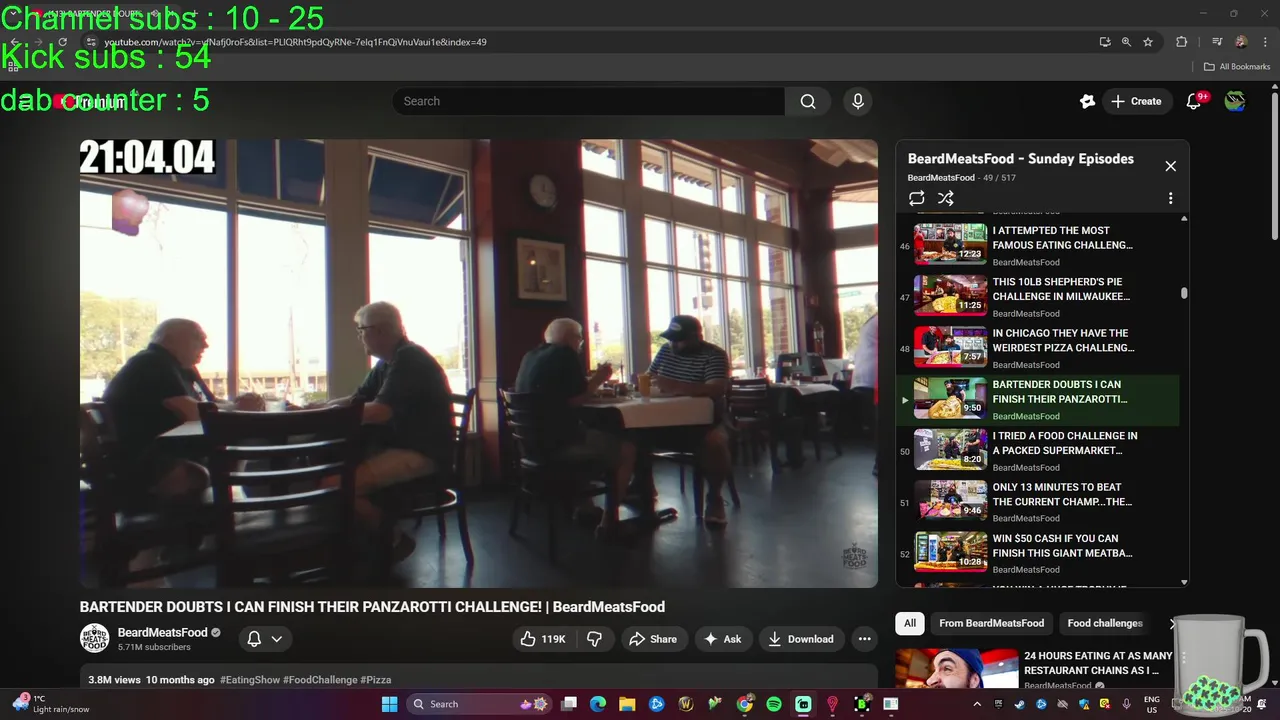Download the video
Screen dimensions: 1280x720
(x=800, y=639)
